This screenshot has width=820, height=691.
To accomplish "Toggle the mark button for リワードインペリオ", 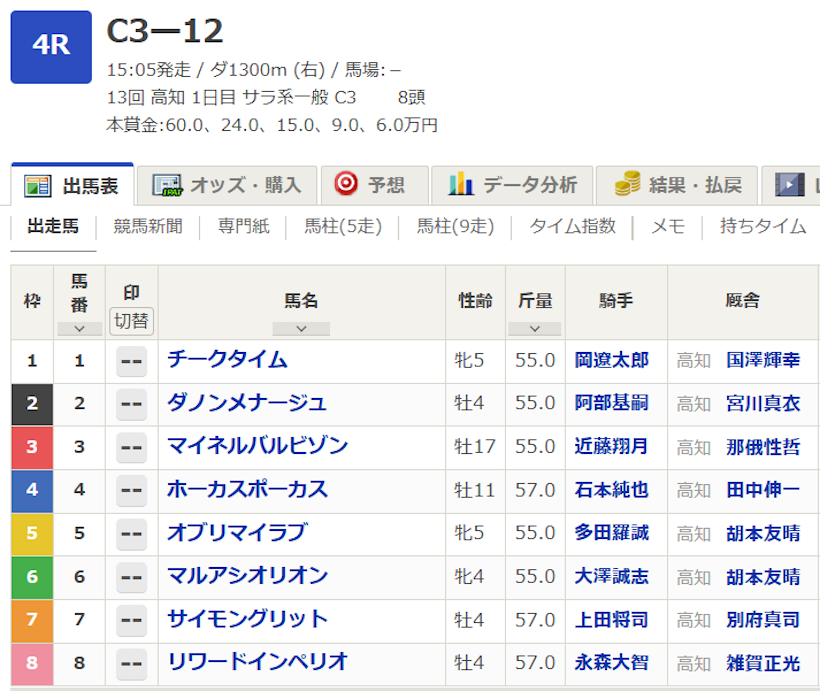I will click(131, 663).
